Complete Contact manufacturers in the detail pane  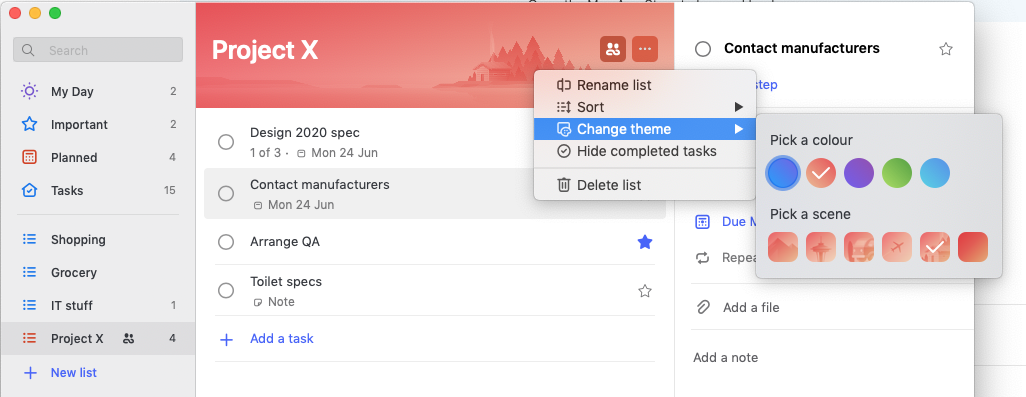click(x=703, y=49)
